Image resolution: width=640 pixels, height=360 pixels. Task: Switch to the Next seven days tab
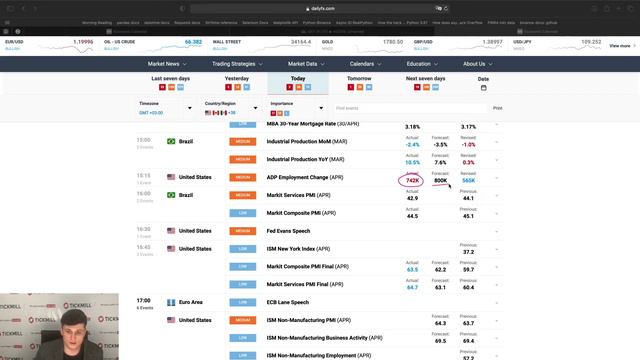tap(425, 83)
